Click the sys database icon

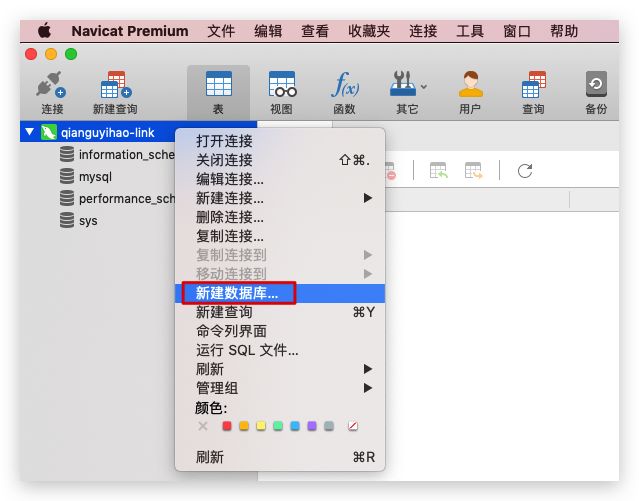(67, 221)
